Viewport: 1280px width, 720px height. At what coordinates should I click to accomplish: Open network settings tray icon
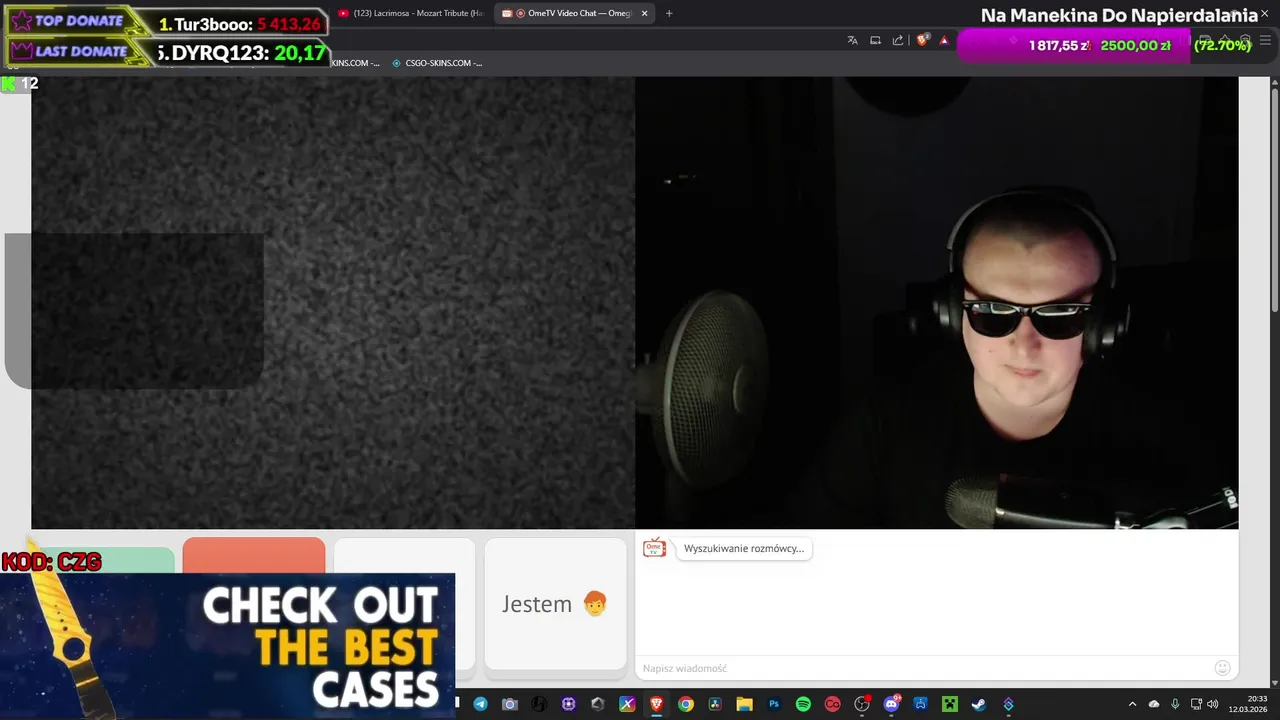coord(1196,704)
